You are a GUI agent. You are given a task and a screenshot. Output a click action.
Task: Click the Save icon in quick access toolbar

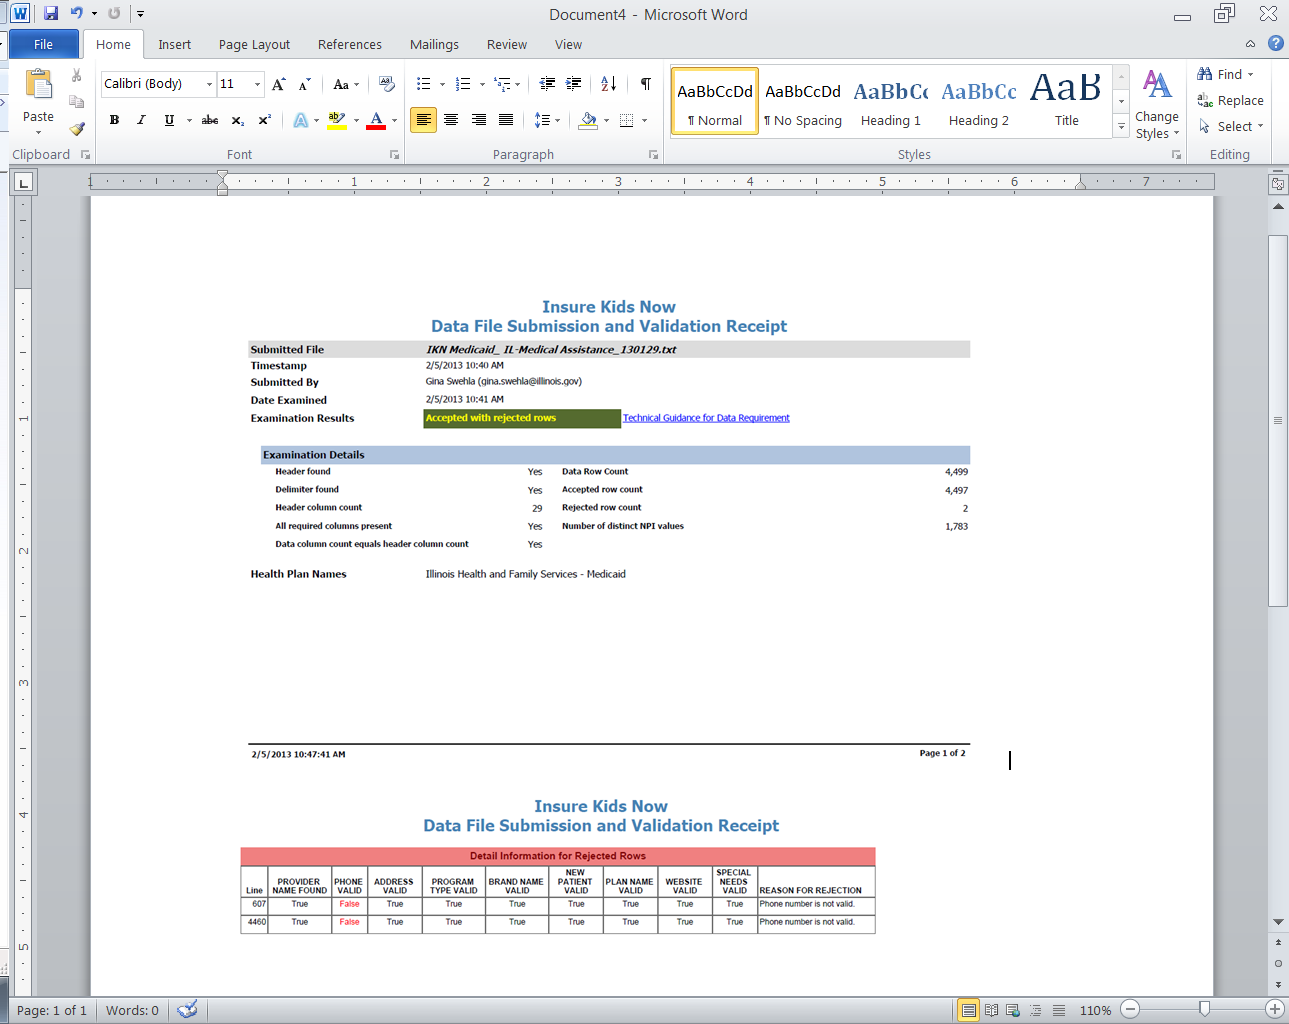tap(51, 14)
